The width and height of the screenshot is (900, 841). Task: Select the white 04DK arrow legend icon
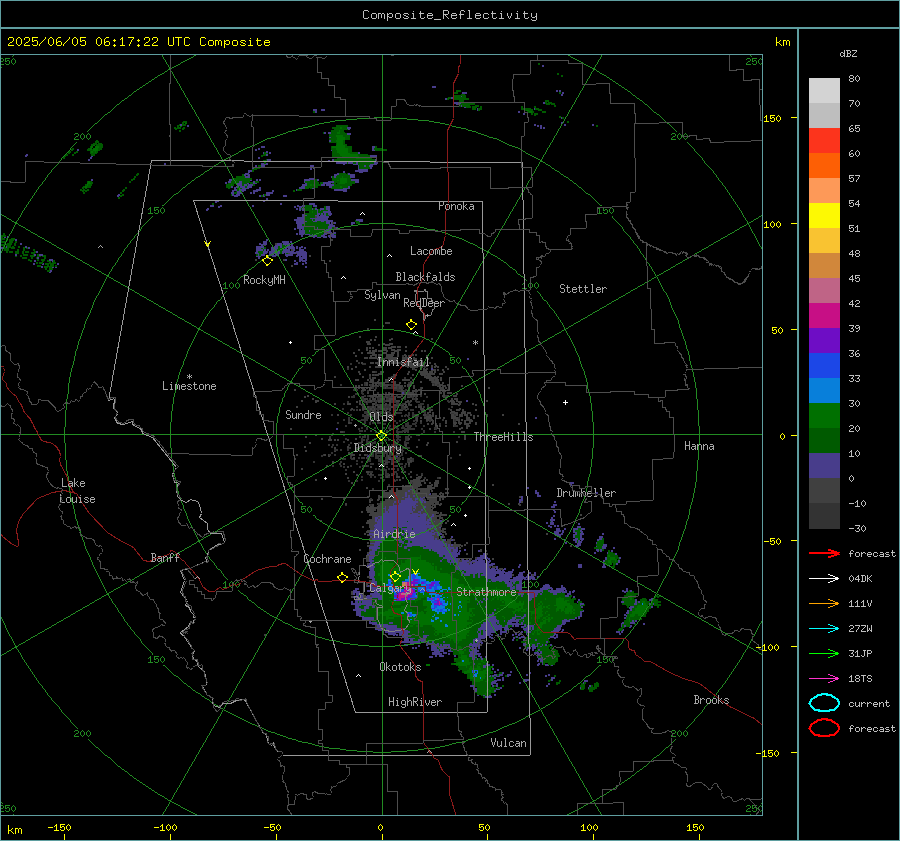pos(824,578)
